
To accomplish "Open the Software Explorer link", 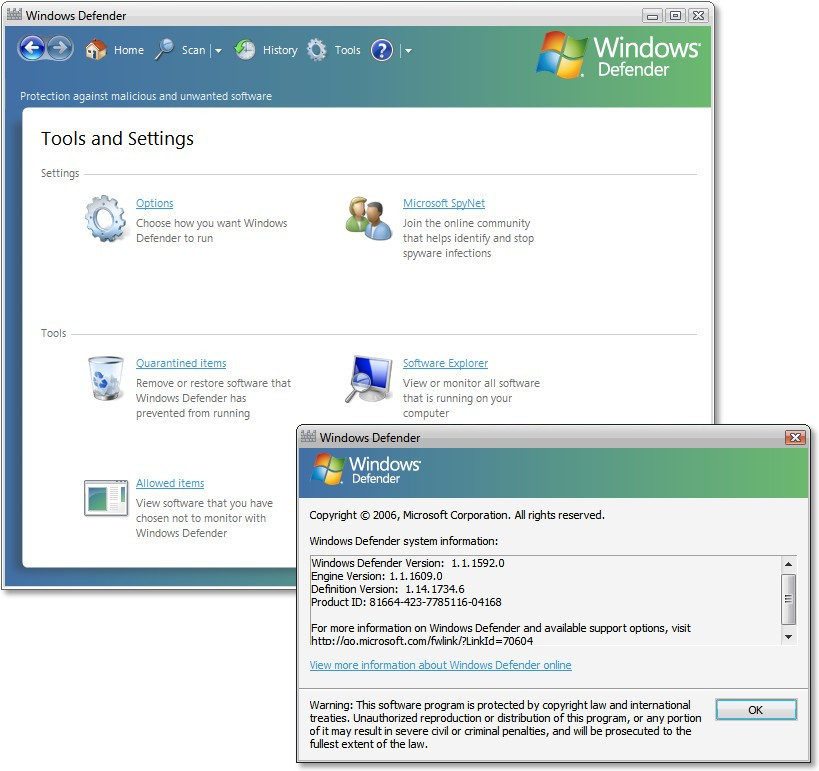I will click(x=446, y=363).
